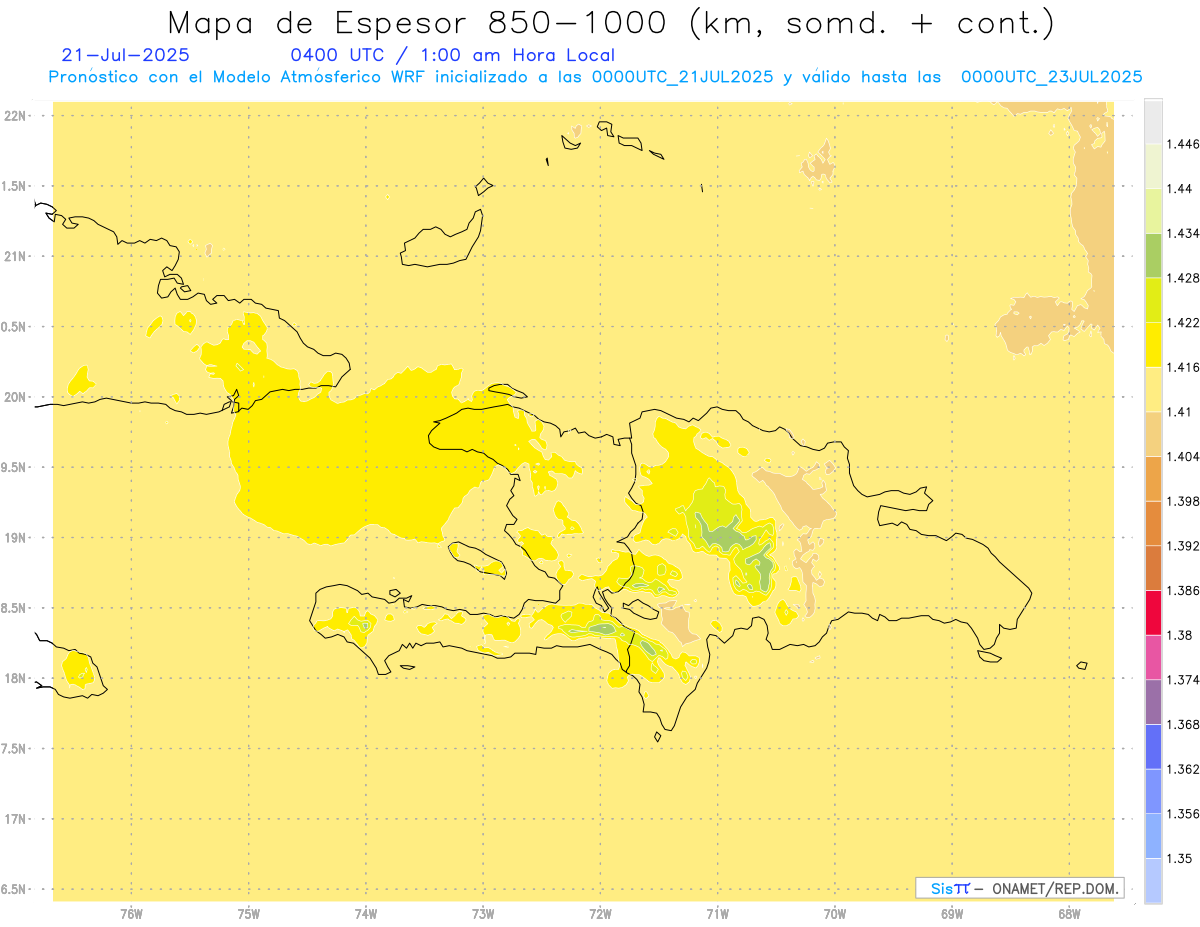Click the 69W longitude label
1200x927 pixels.
(952, 914)
